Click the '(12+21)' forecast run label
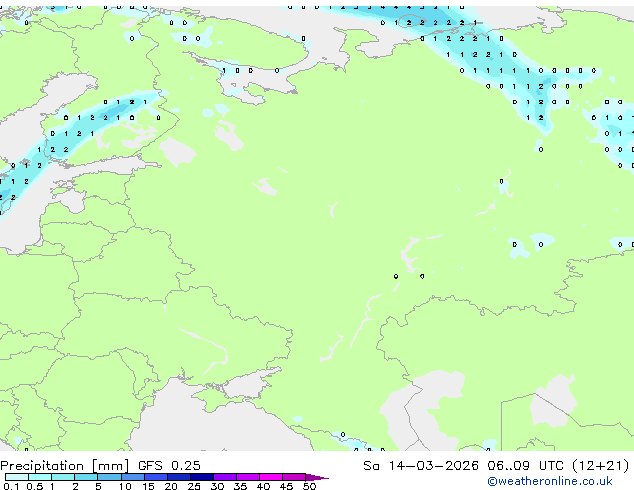The height and width of the screenshot is (490, 634). pos(600,466)
